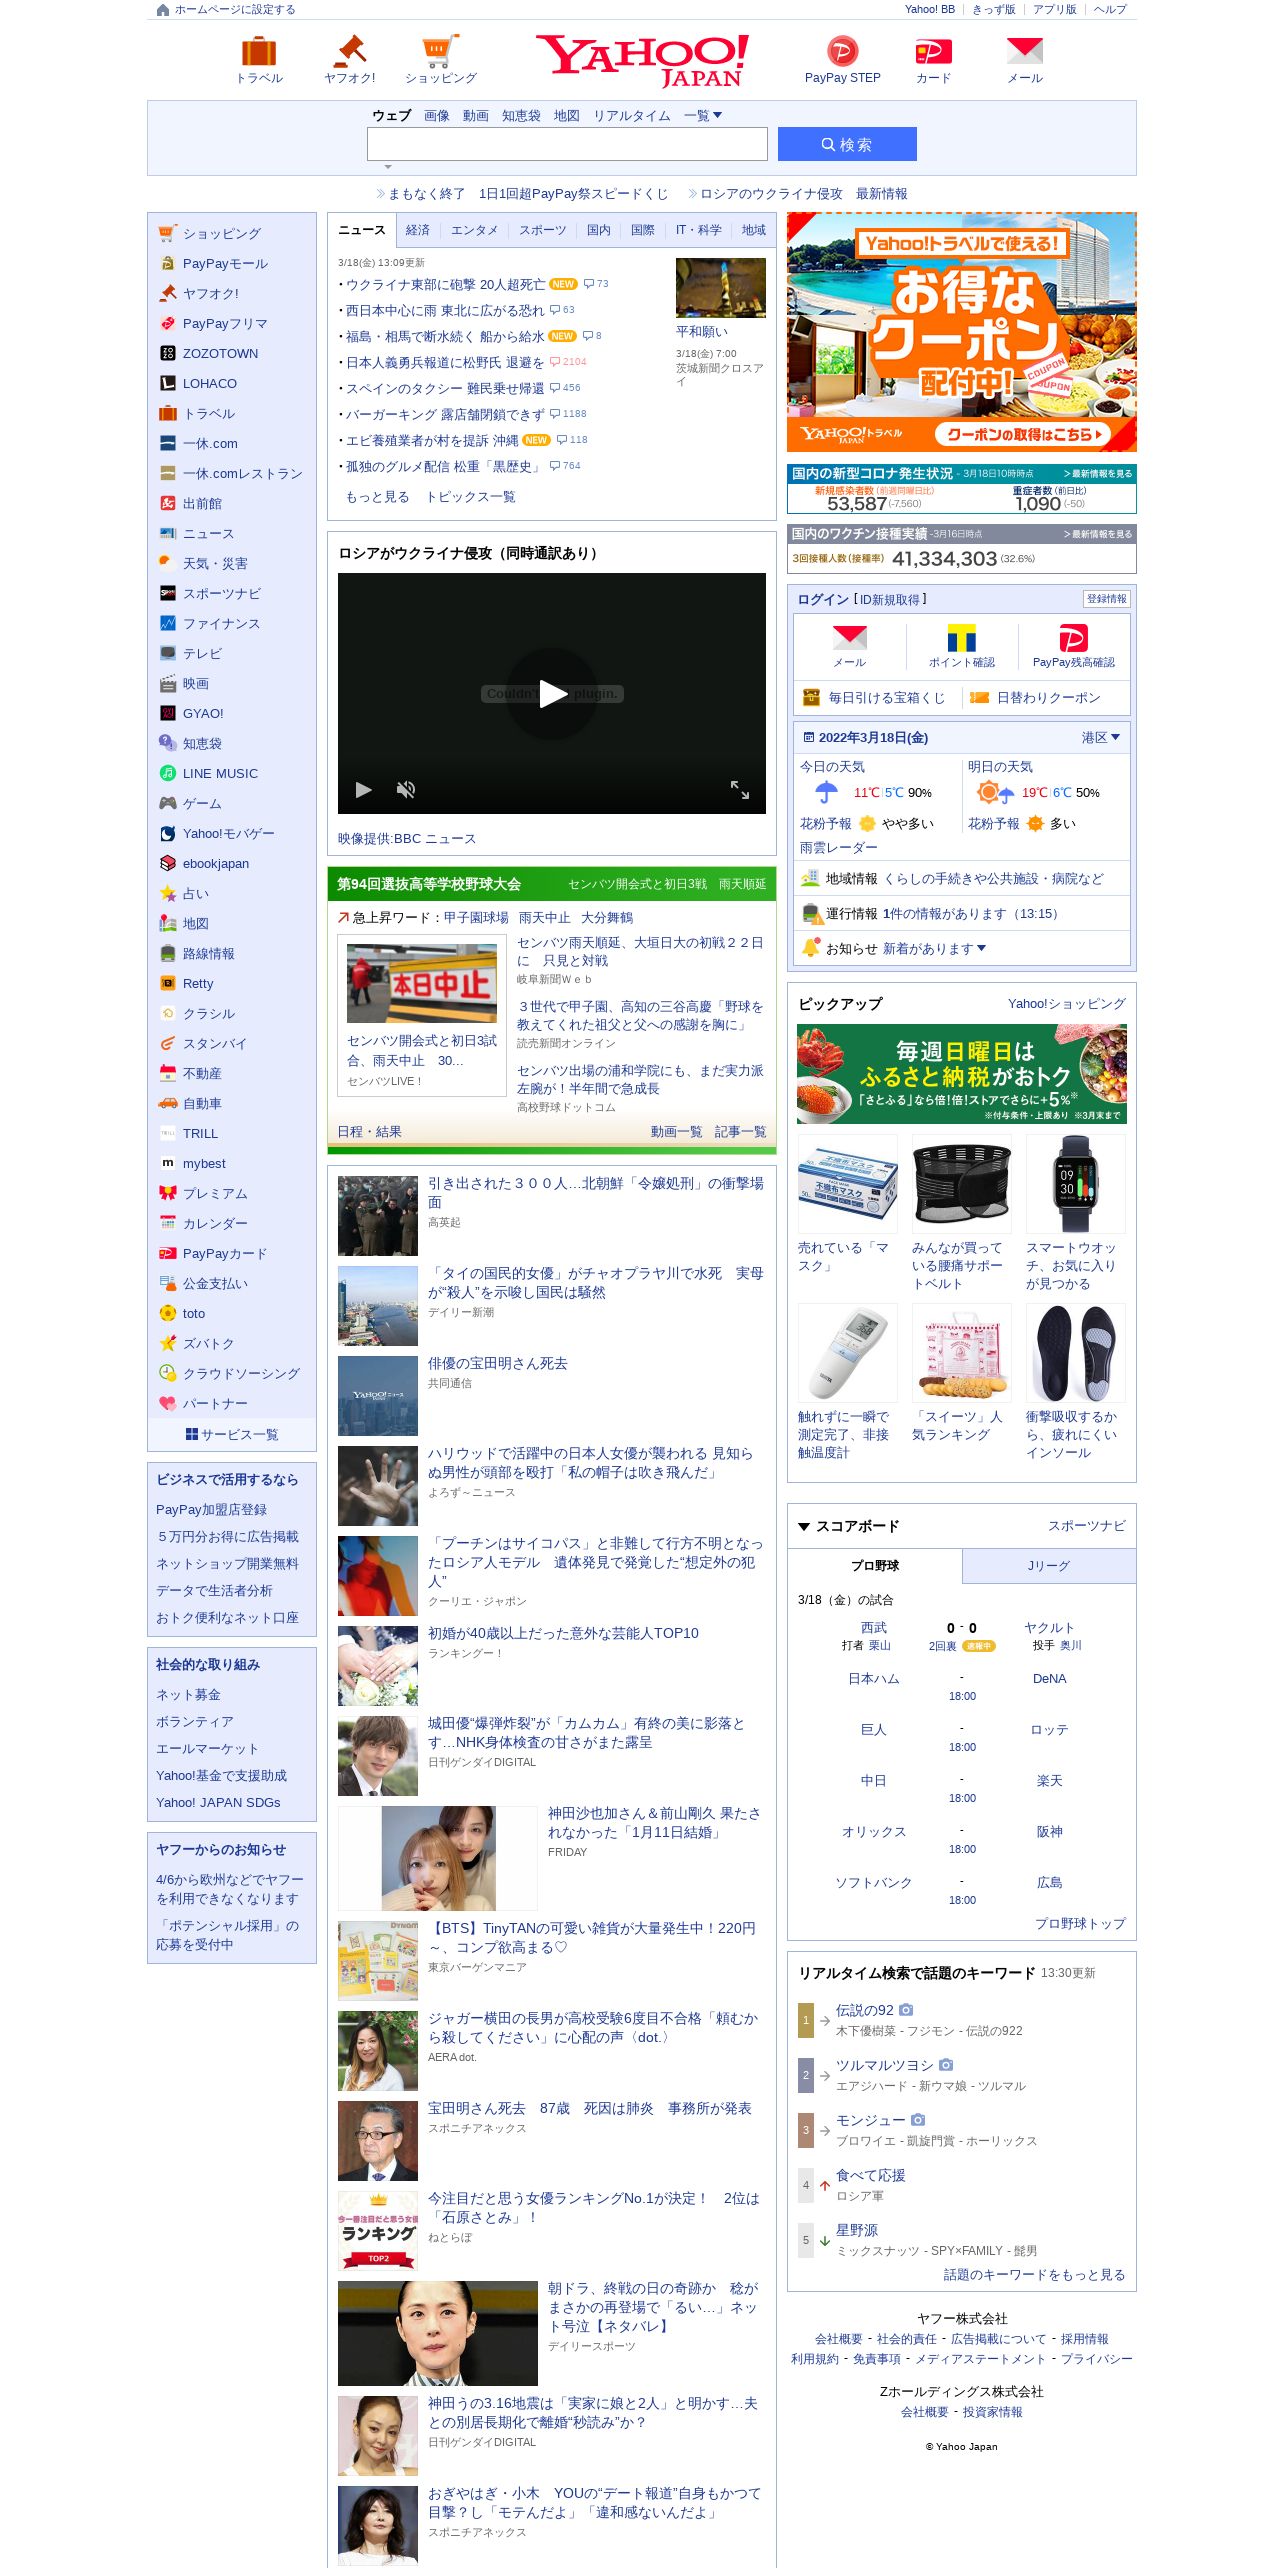Switch to the エンタメ news tab
Screen dimensions: 1284x2568
(474, 230)
